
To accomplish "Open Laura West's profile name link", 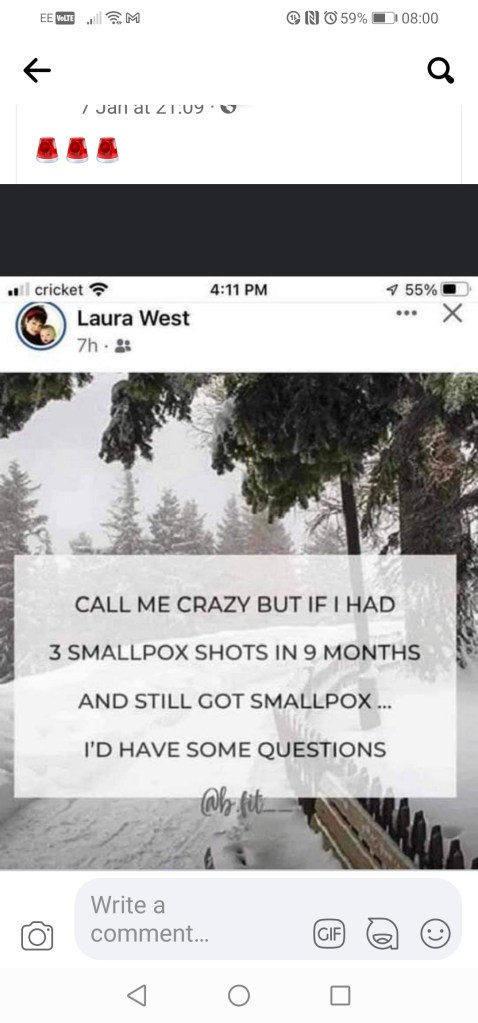I will 133,318.
